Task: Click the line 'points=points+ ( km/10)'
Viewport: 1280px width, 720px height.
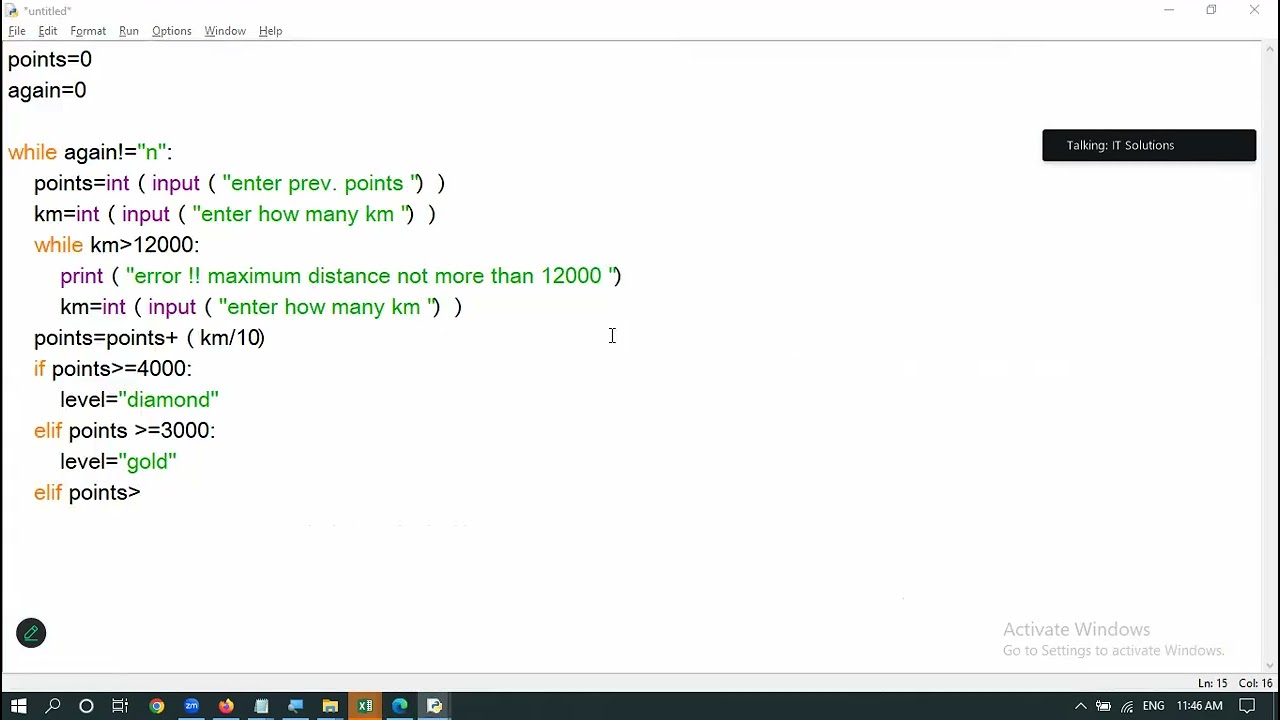Action: pyautogui.click(x=149, y=338)
